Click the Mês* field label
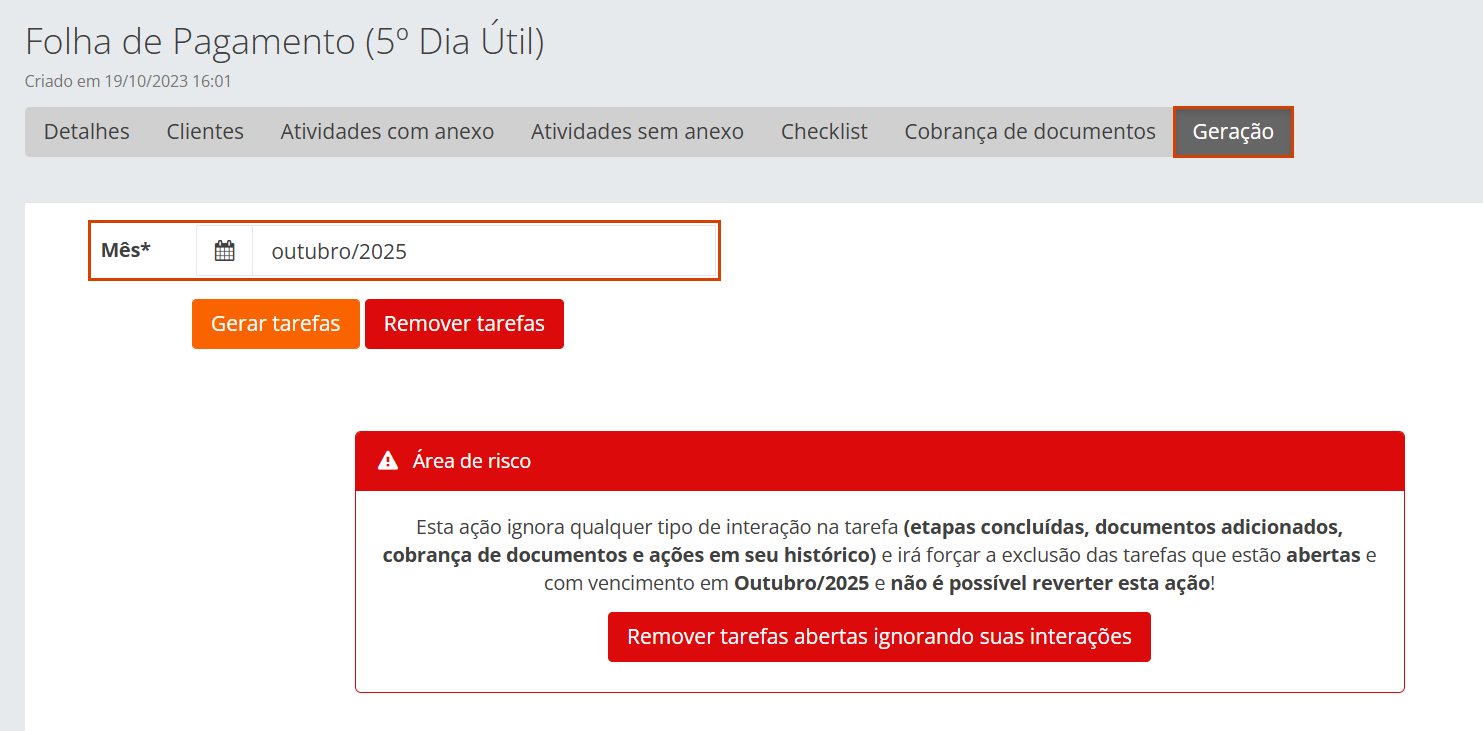1483x731 pixels. tap(126, 250)
